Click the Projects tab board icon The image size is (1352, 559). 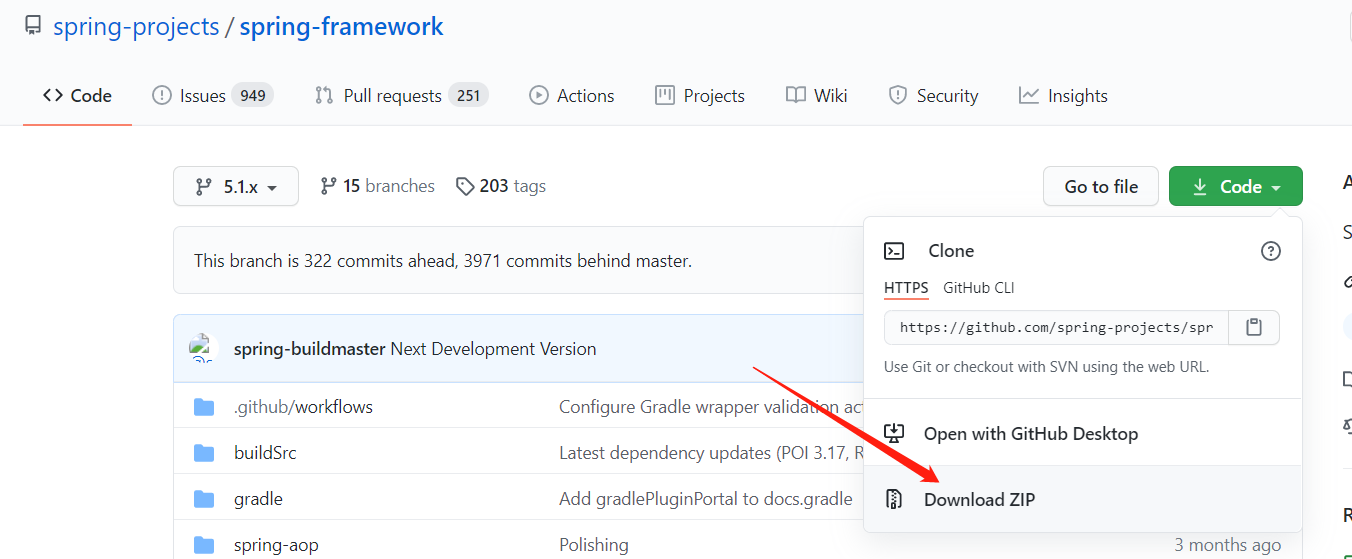point(665,96)
